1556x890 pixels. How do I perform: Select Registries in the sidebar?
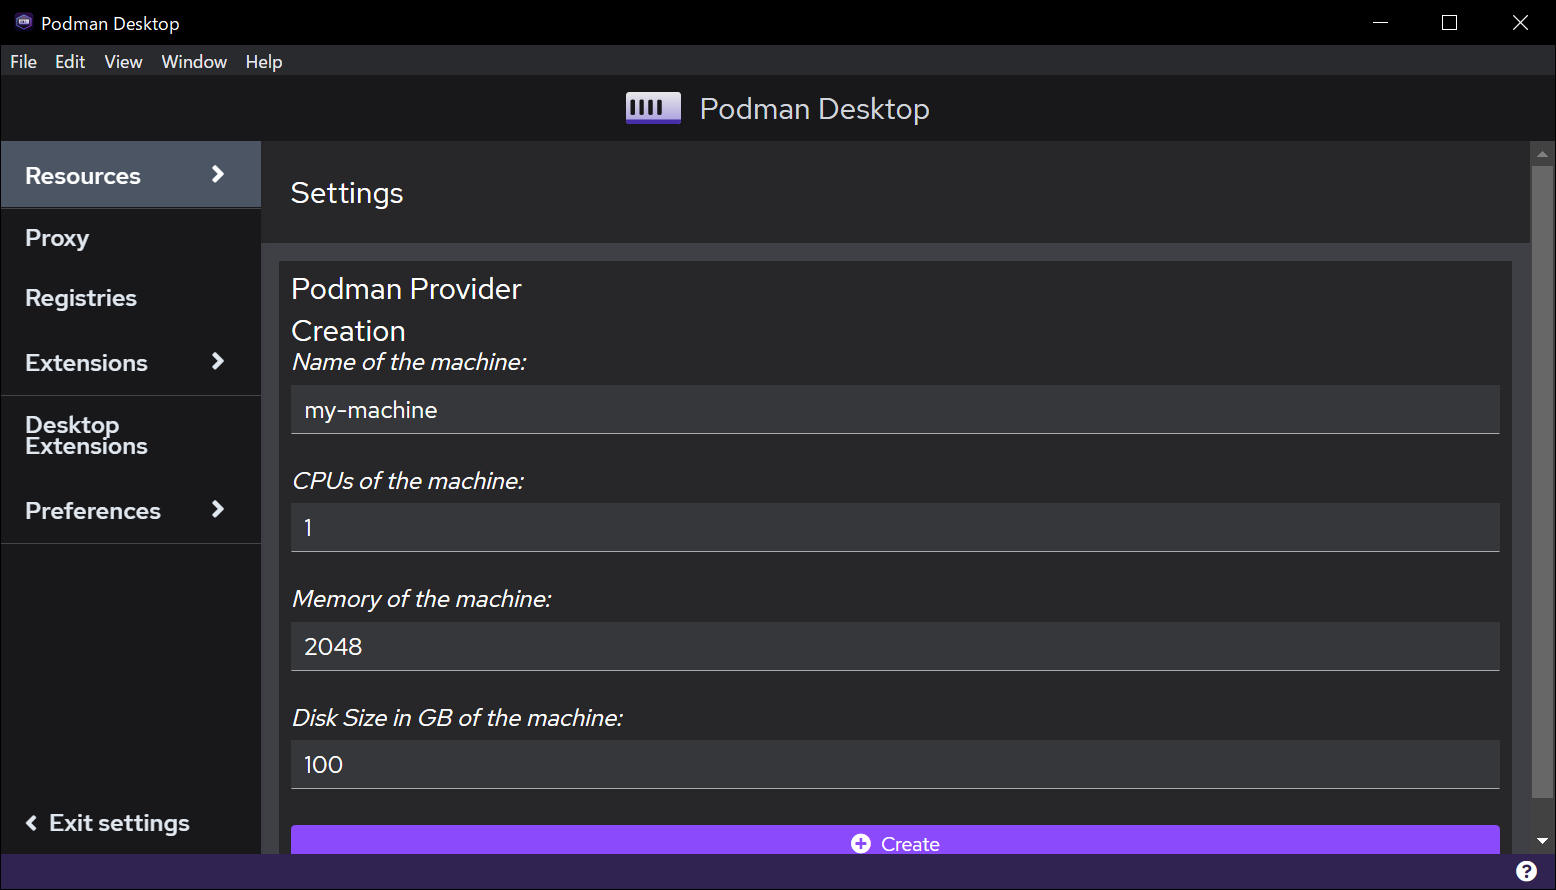click(81, 298)
